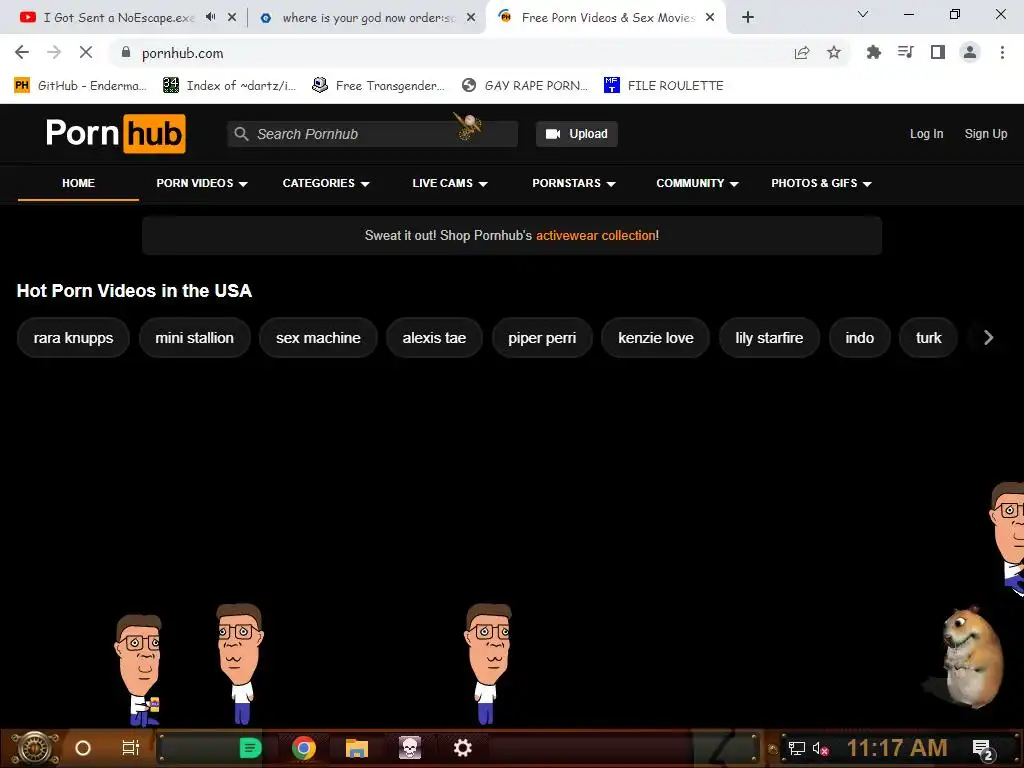Open Settings gear on the taskbar
Viewport: 1024px width, 768px height.
[x=462, y=748]
